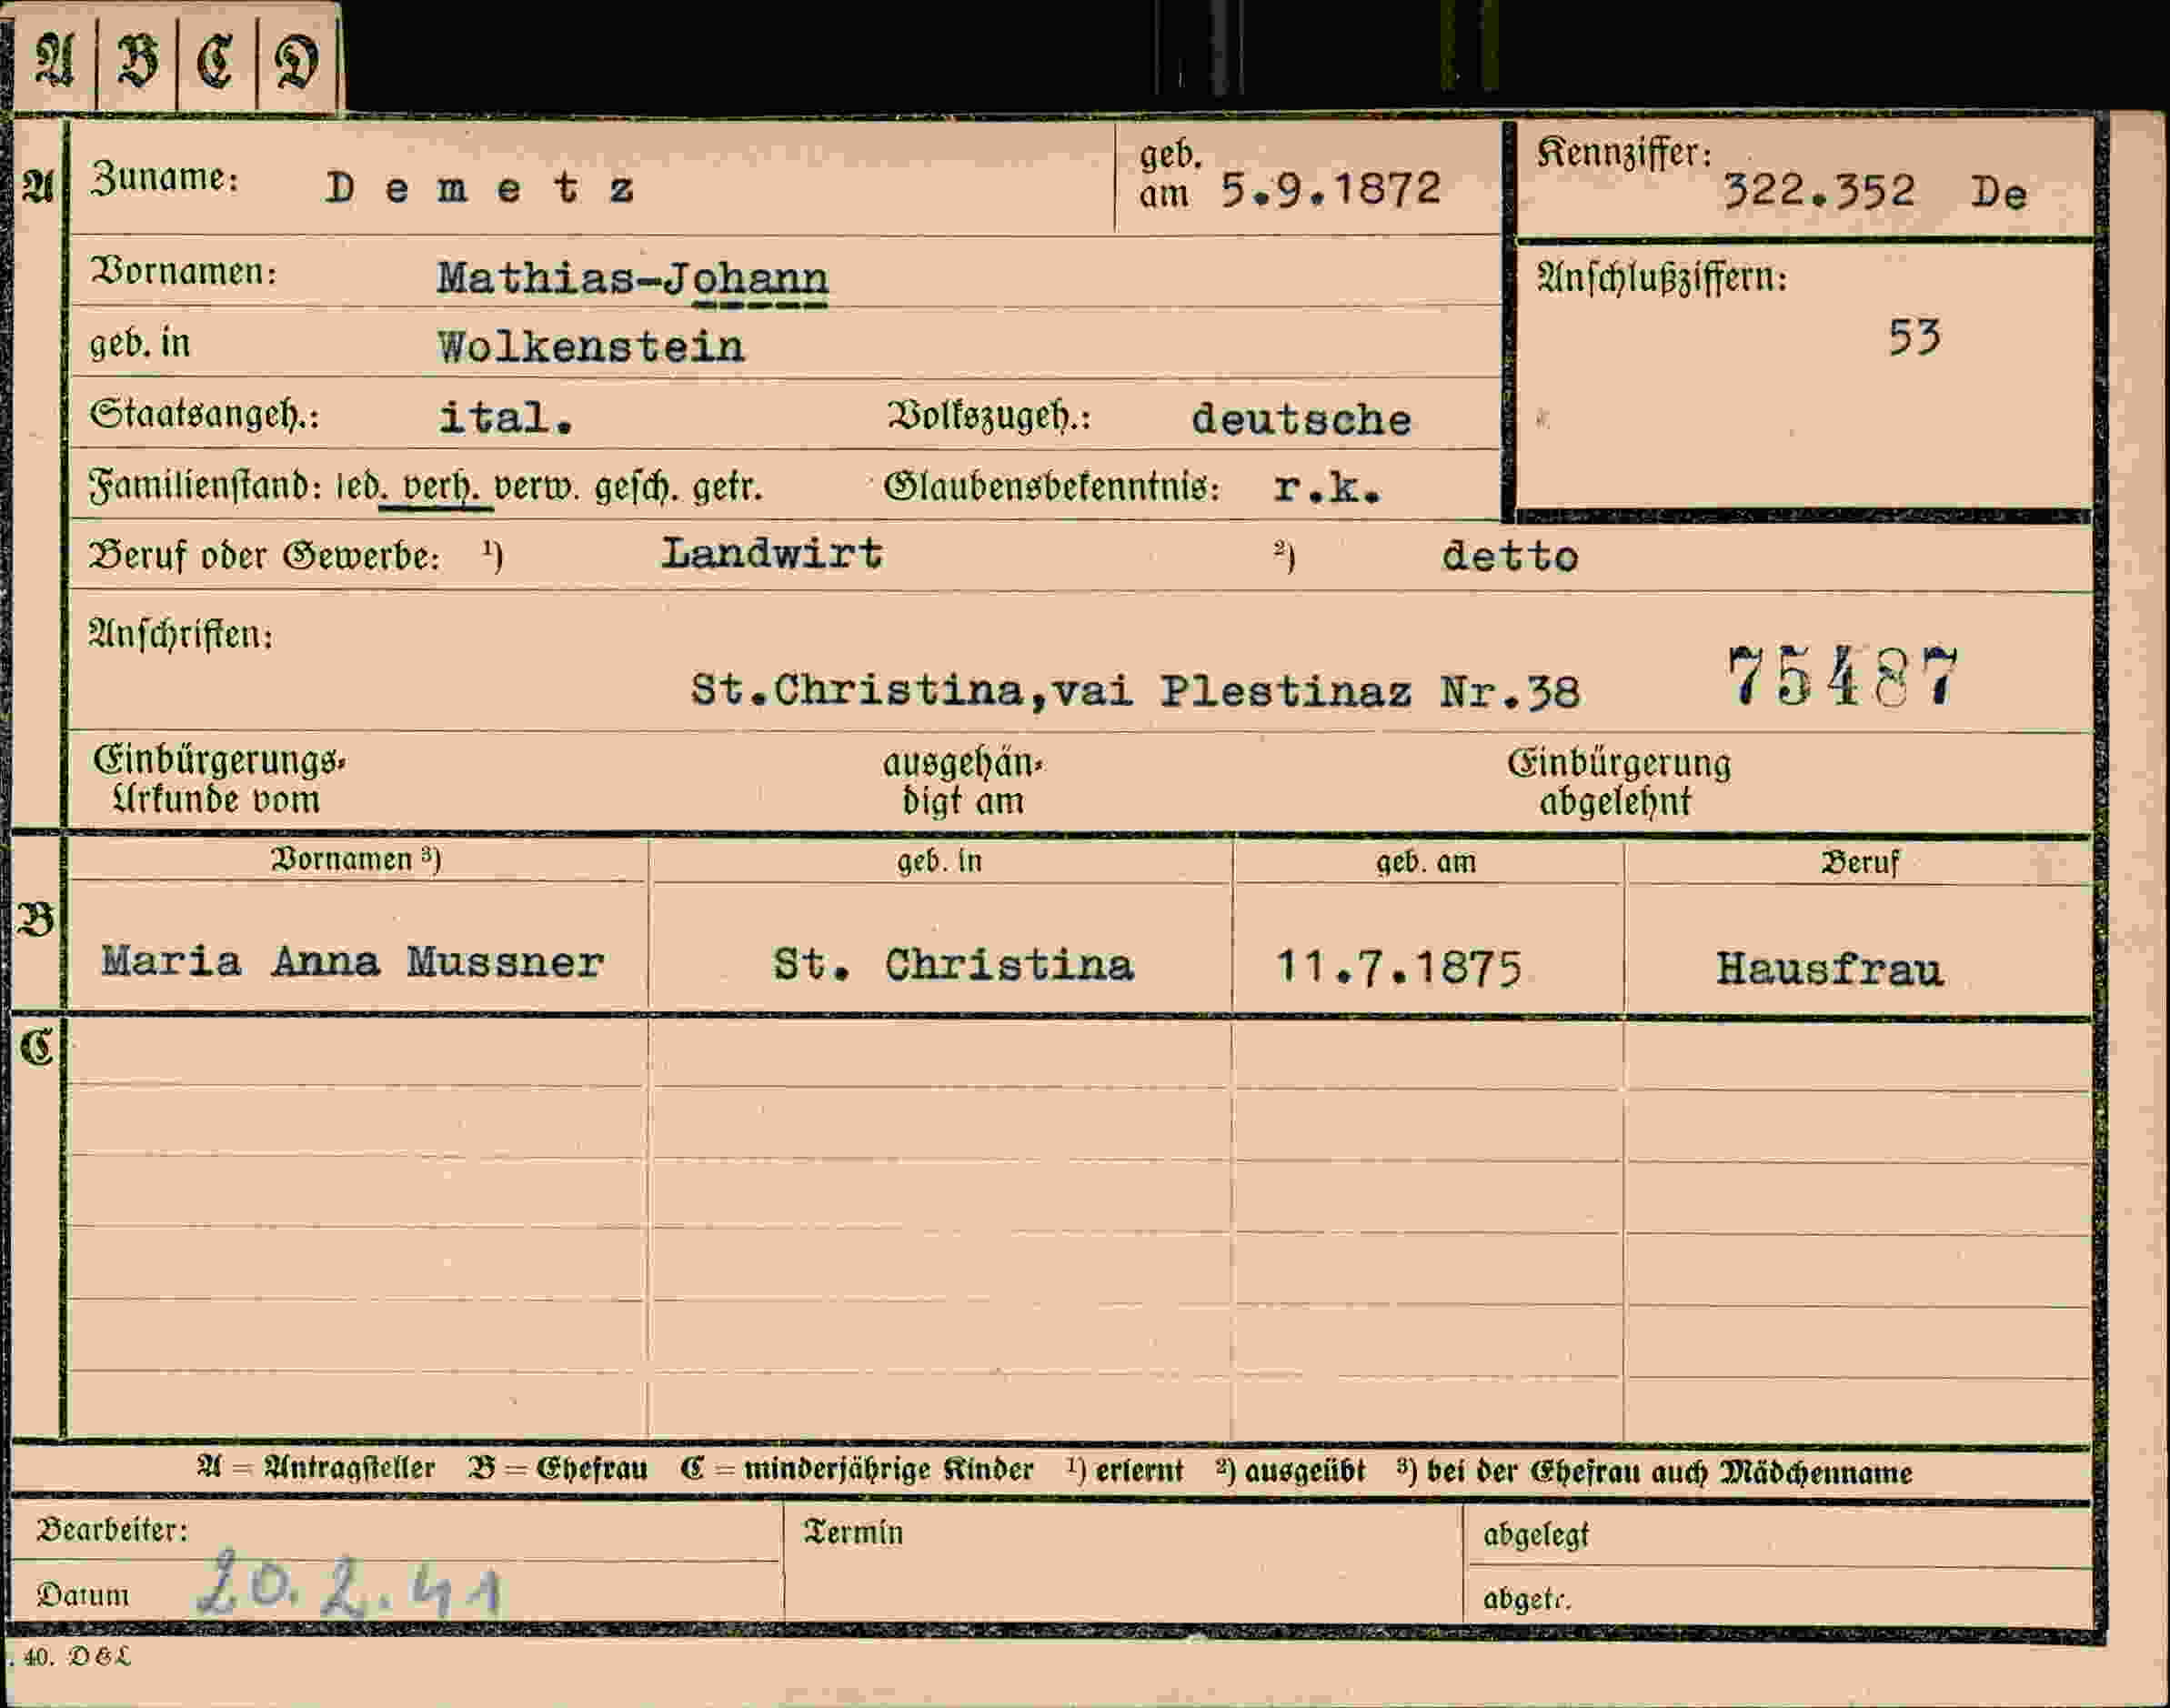Click the 'abgetr.' label
This screenshot has height=1708, width=2170.
(x=1527, y=1600)
